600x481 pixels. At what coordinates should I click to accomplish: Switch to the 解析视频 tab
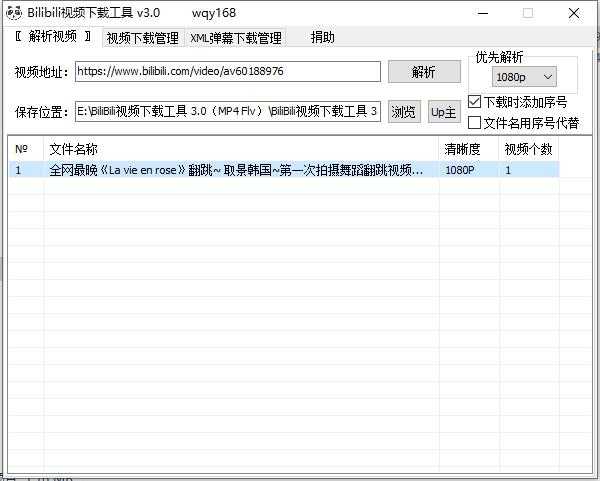[x=54, y=37]
